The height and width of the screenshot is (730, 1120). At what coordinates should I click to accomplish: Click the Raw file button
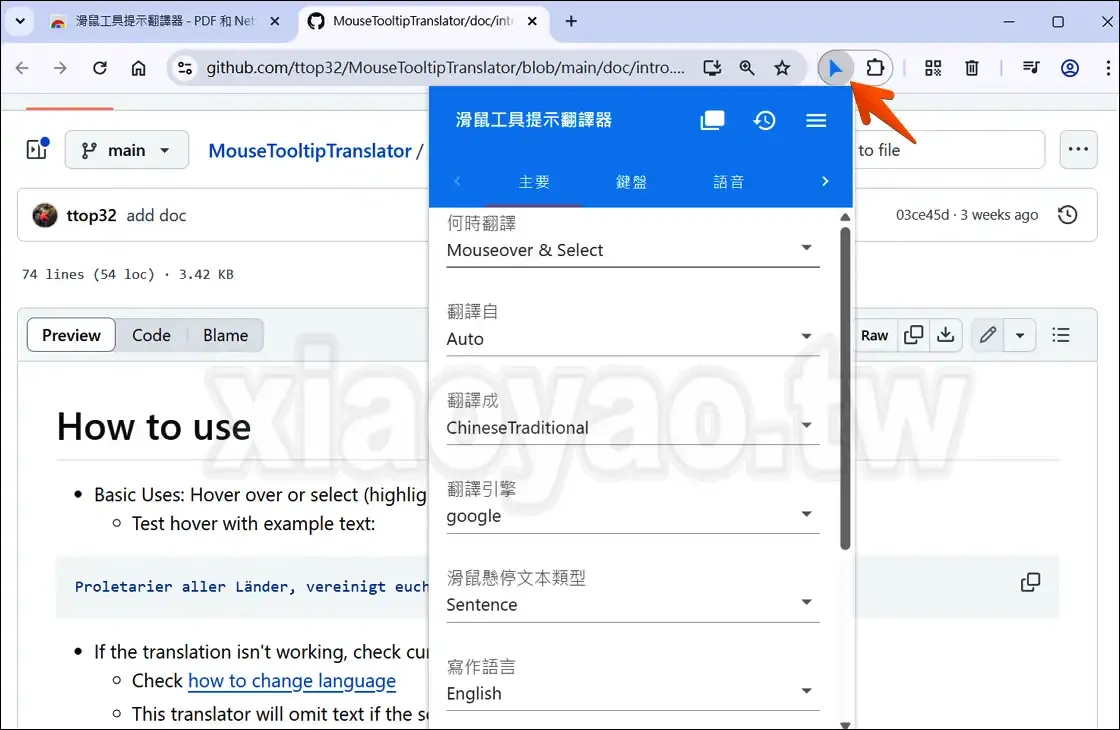[874, 335]
